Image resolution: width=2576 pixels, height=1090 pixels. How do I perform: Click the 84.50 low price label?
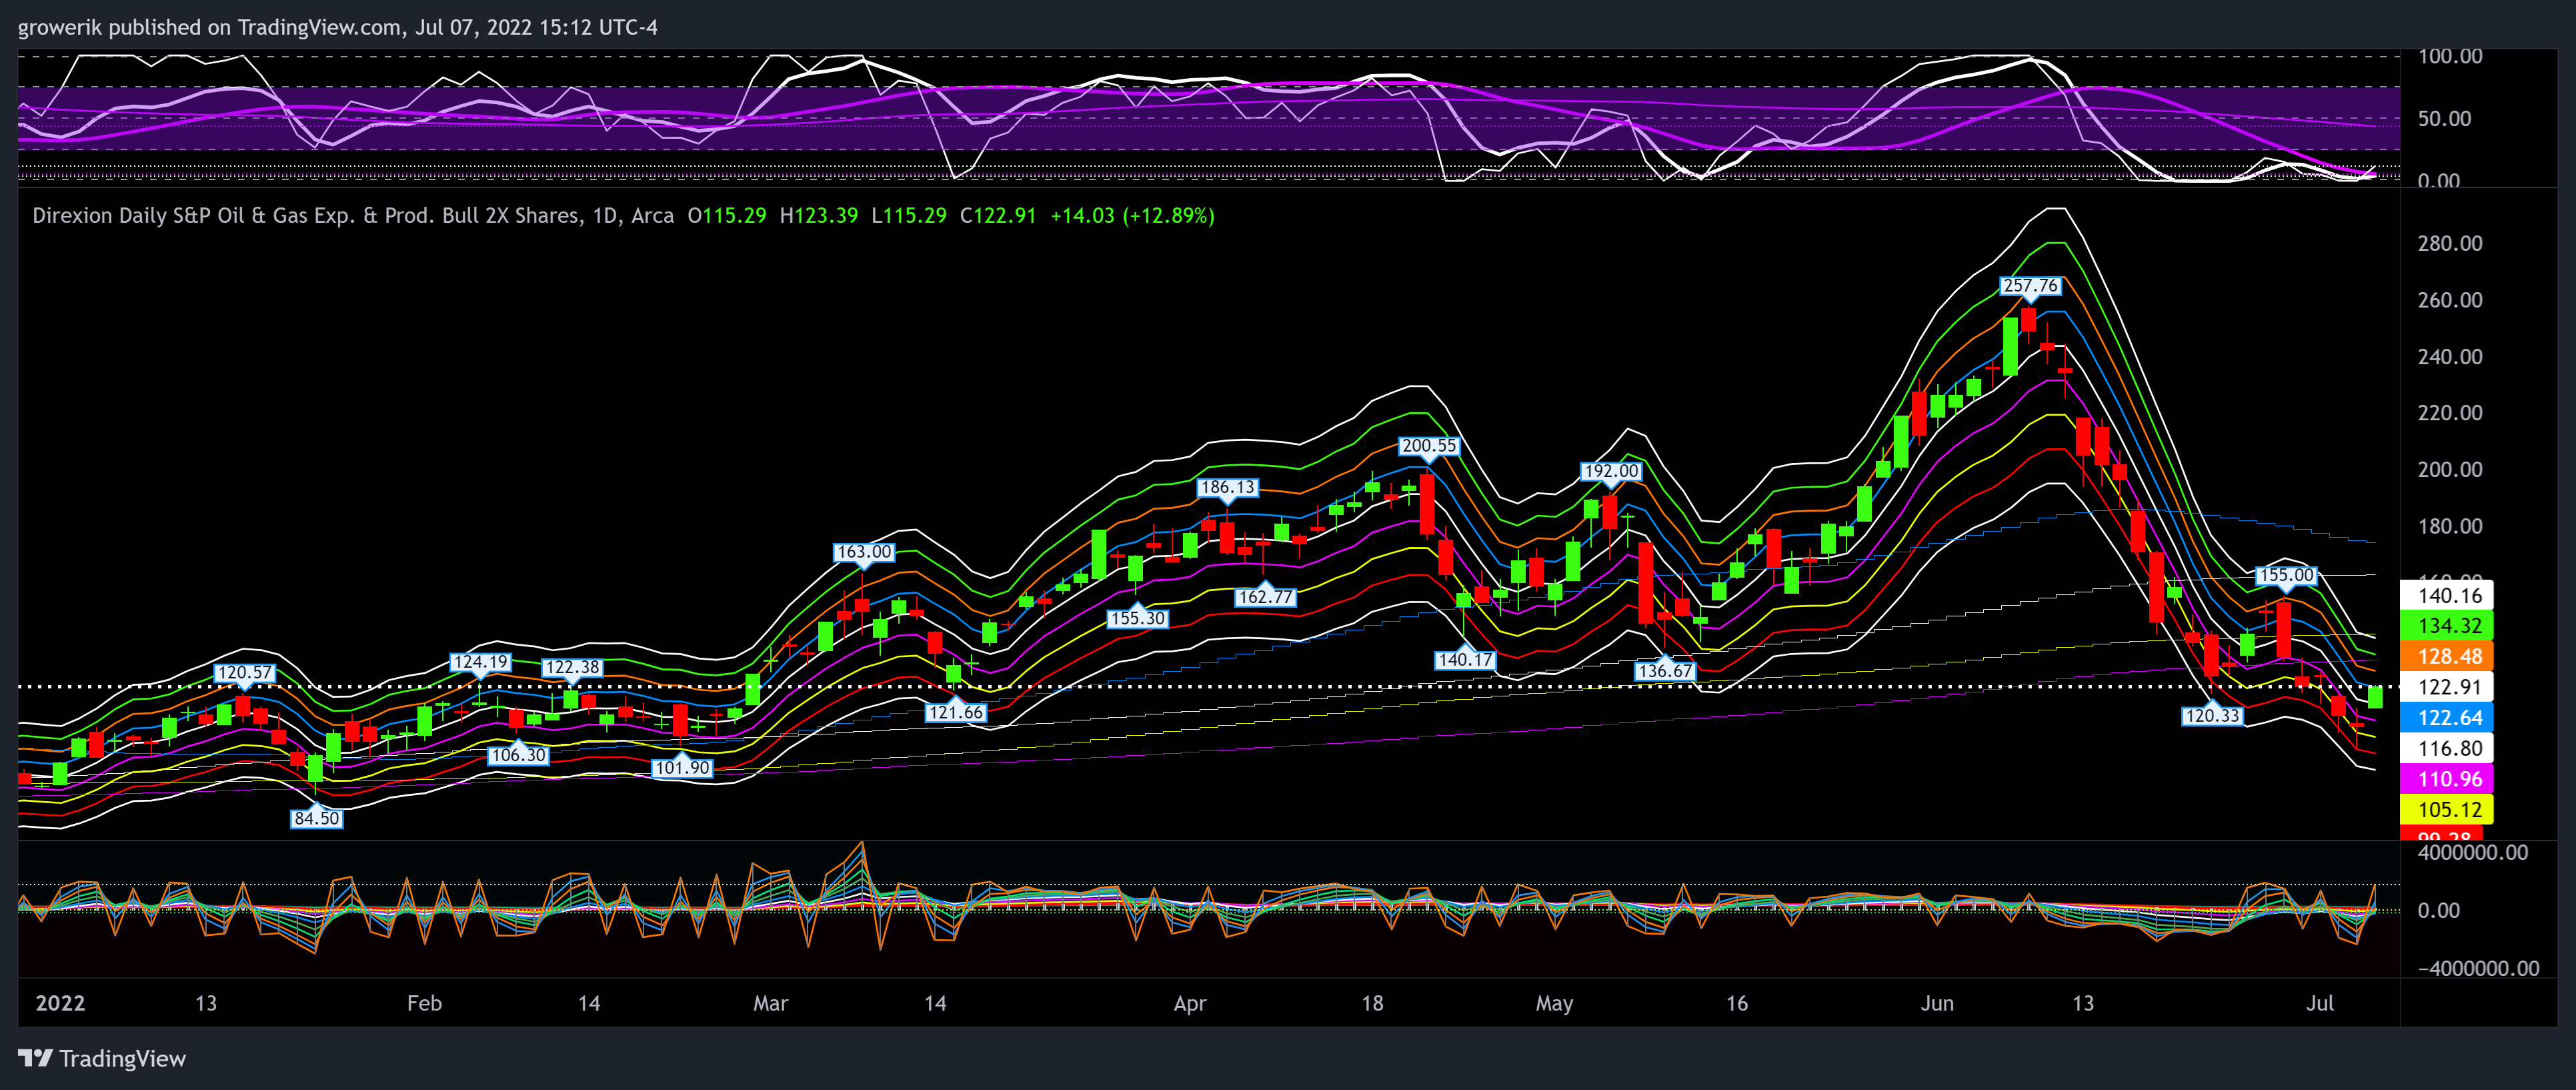tap(316, 818)
